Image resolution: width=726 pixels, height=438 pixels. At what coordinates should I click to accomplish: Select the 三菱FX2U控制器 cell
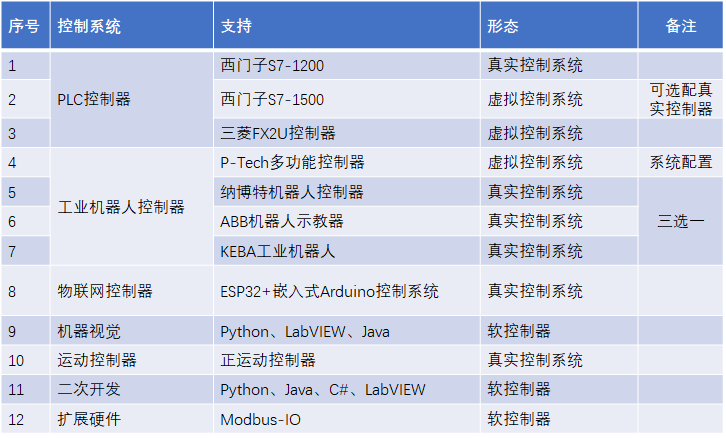347,133
